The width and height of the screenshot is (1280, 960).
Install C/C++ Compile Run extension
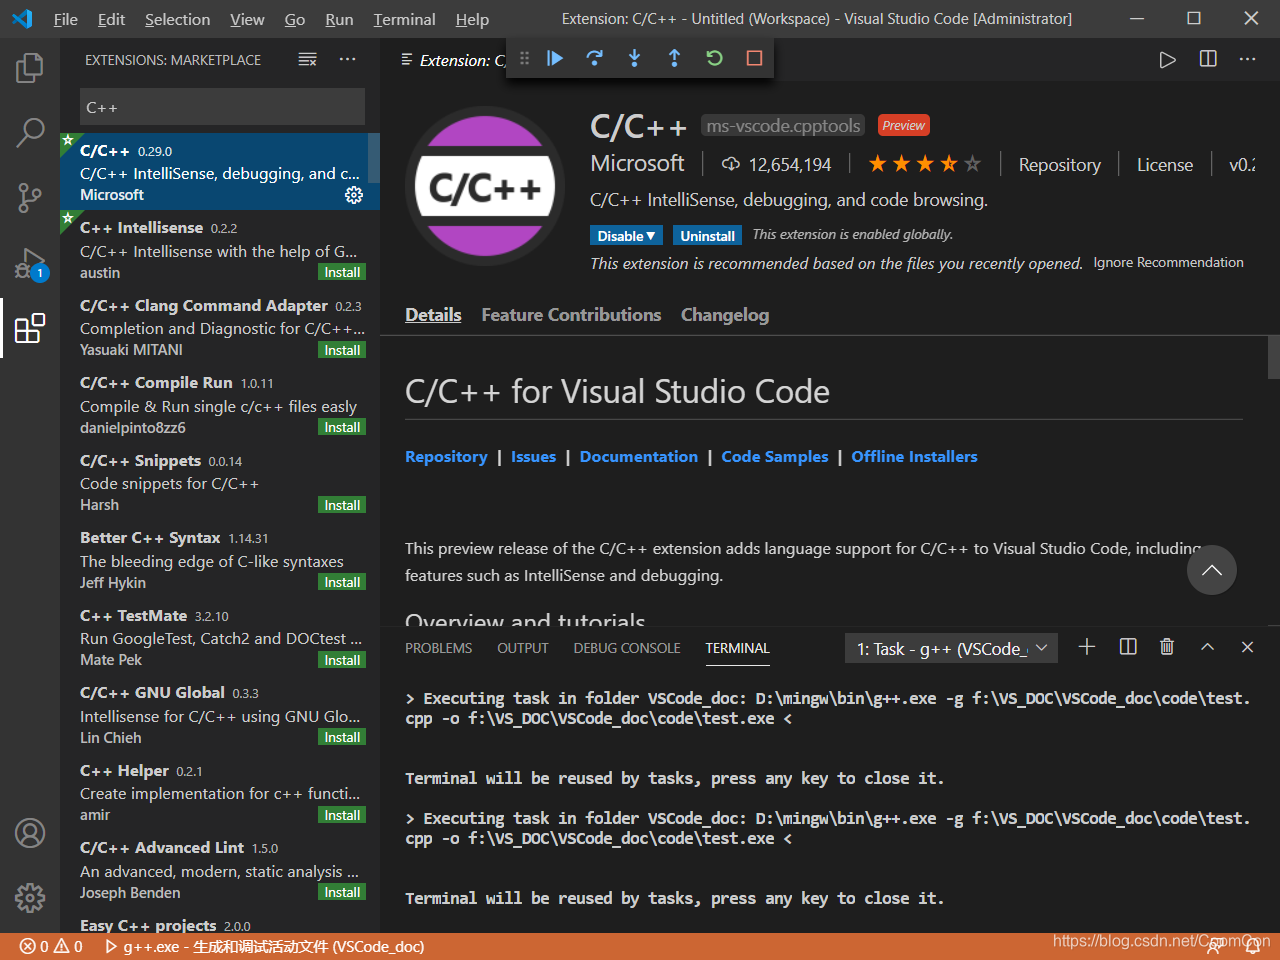click(342, 427)
